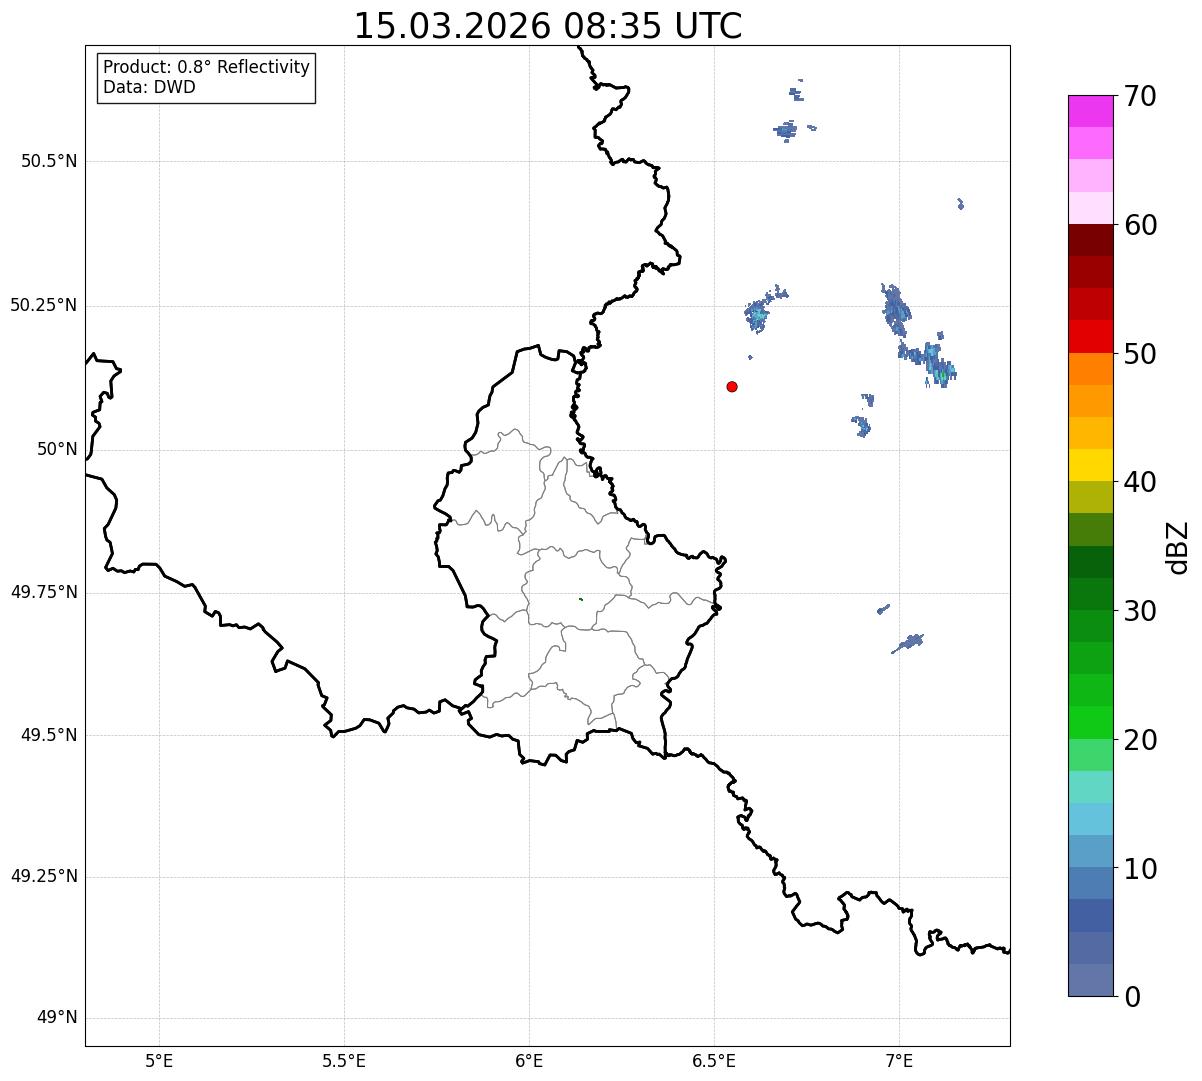This screenshot has width=1202, height=1081.
Task: Click the '49.5°N' latitude label
Action: tap(49, 735)
